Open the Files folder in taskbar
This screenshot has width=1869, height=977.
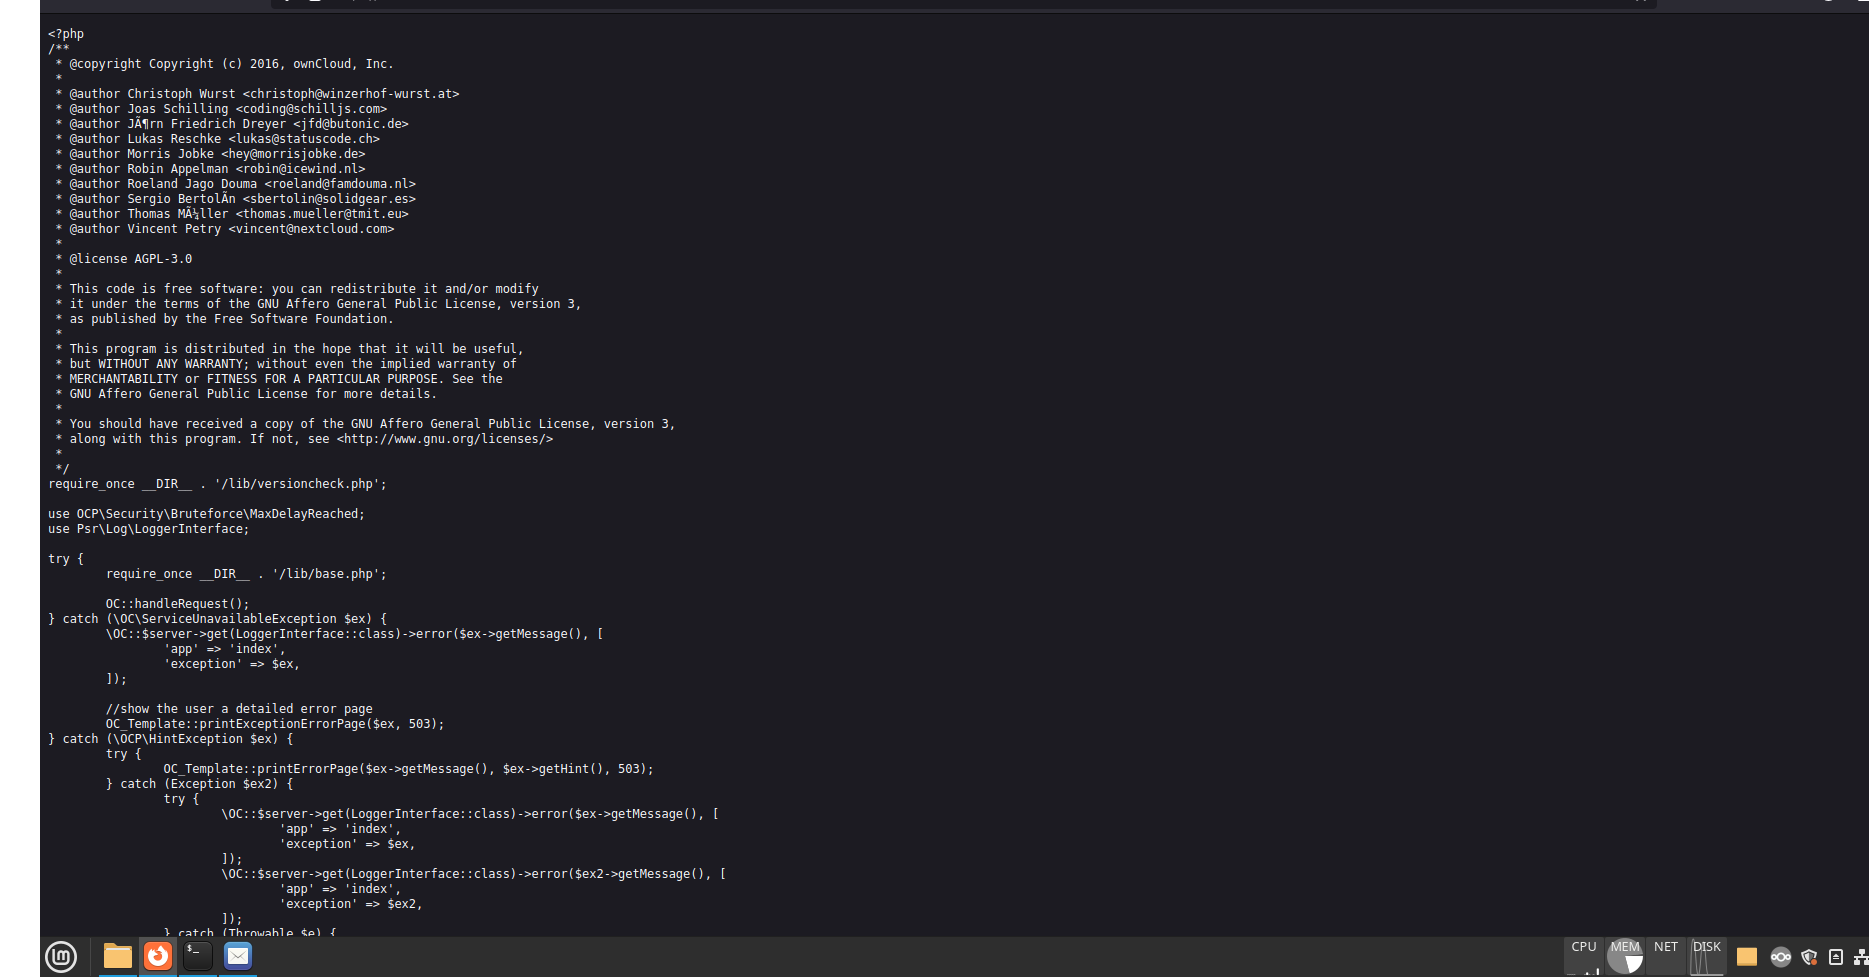pos(118,957)
